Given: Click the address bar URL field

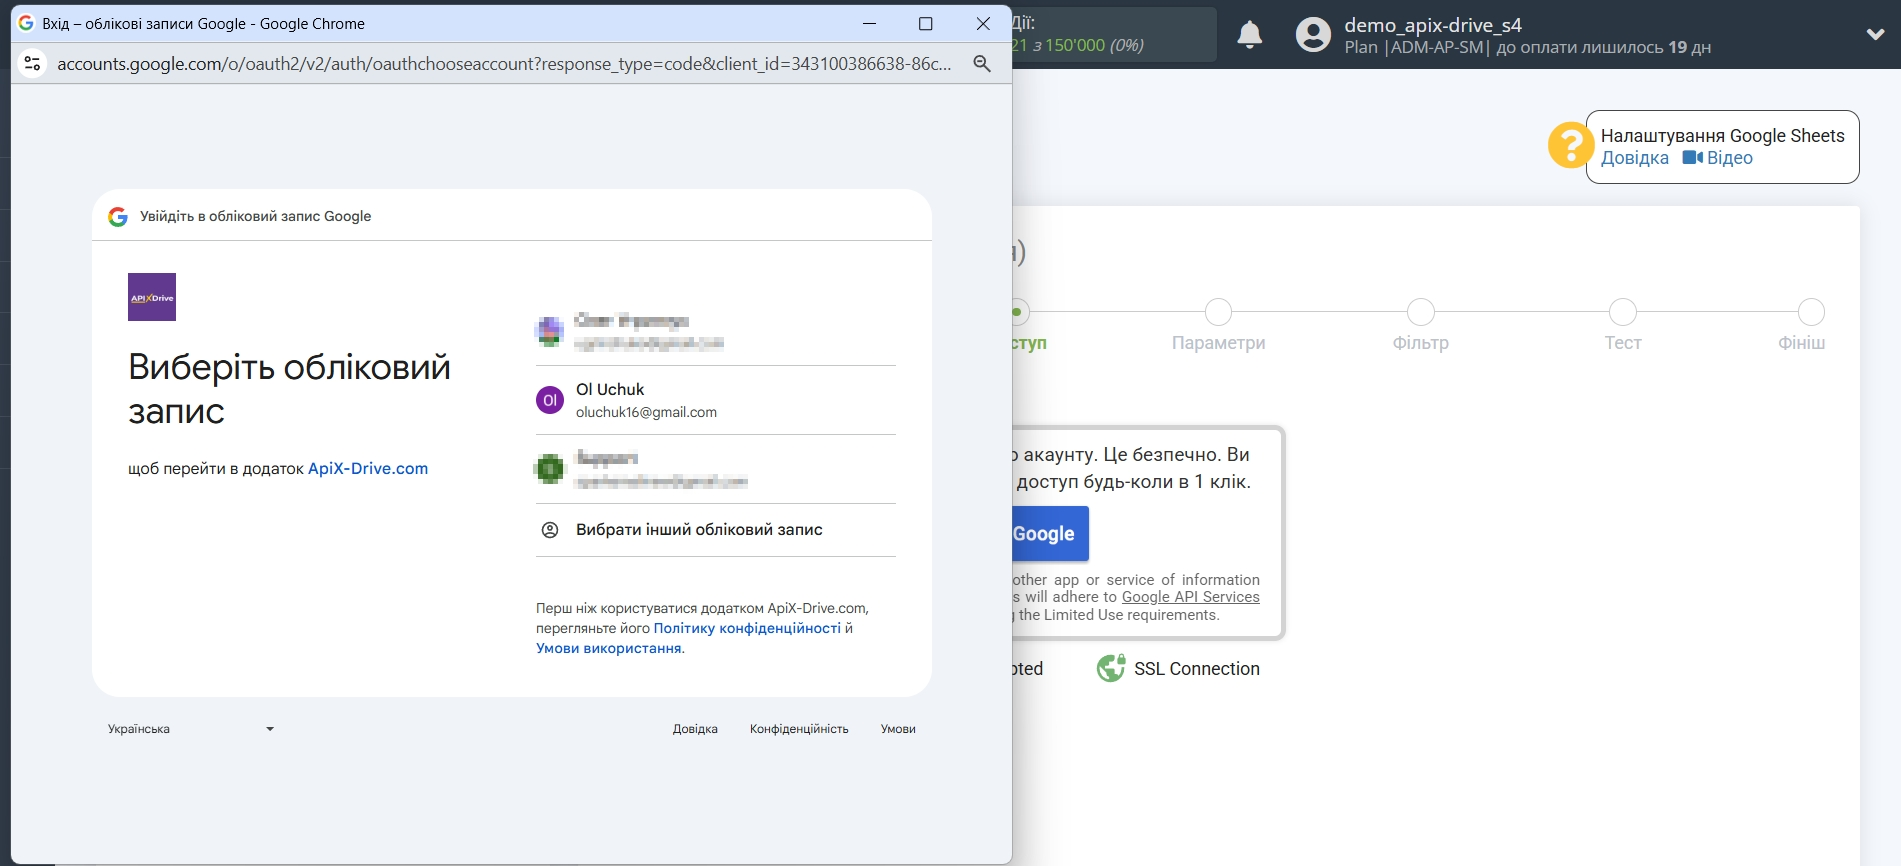Looking at the screenshot, I should [504, 63].
